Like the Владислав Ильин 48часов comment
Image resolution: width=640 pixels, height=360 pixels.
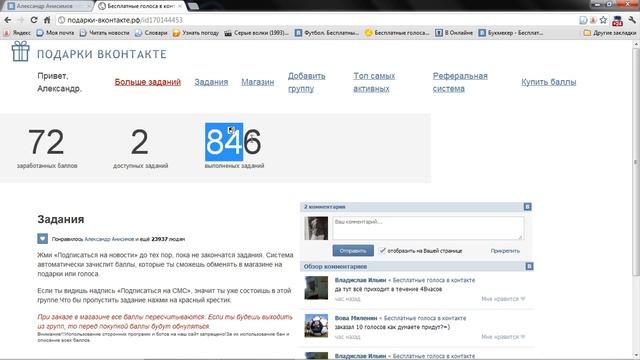coord(503,299)
